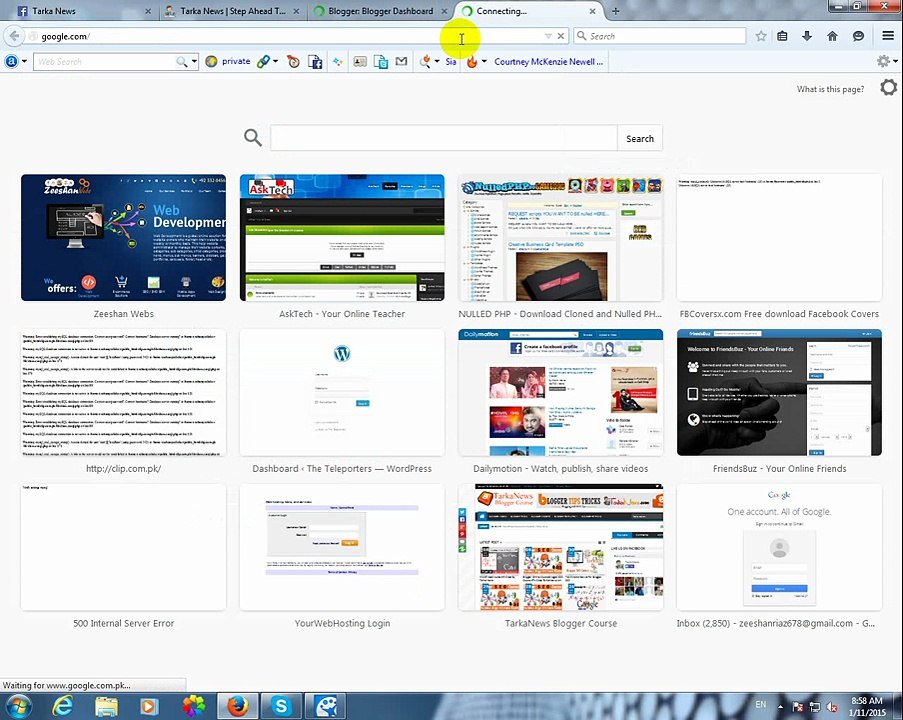
Task: Launch Internet Explorer from the taskbar
Action: click(x=62, y=706)
